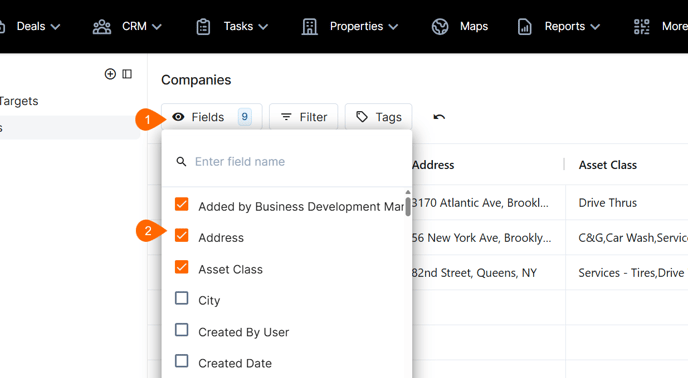The height and width of the screenshot is (378, 688).
Task: Click the undo arrow icon
Action: (439, 117)
